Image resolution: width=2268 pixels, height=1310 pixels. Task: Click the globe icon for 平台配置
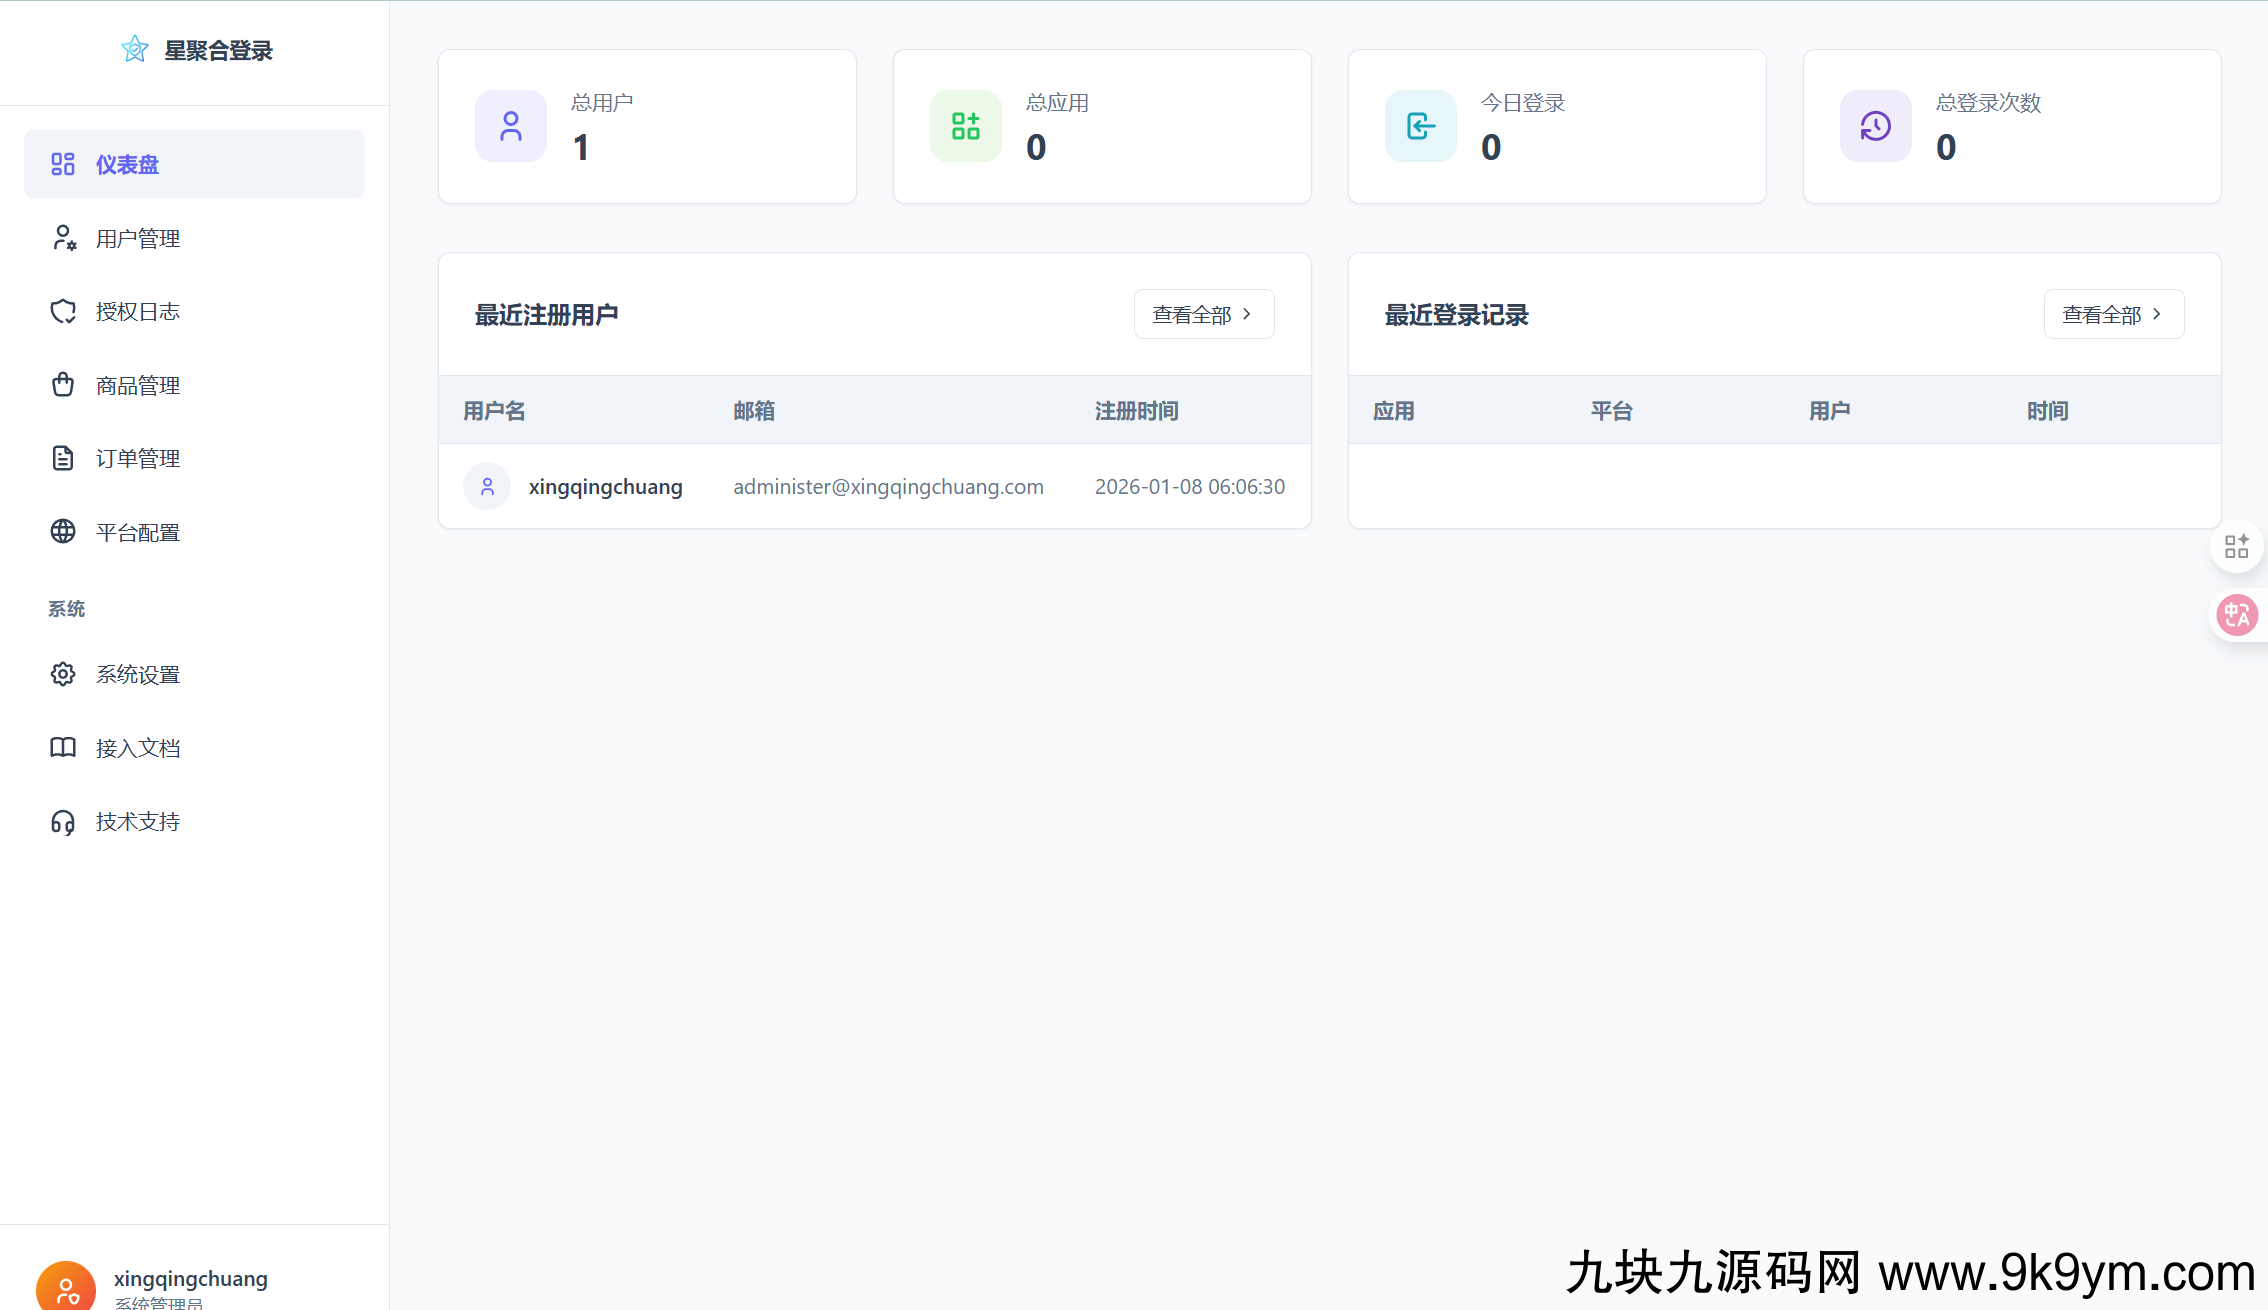[x=63, y=532]
